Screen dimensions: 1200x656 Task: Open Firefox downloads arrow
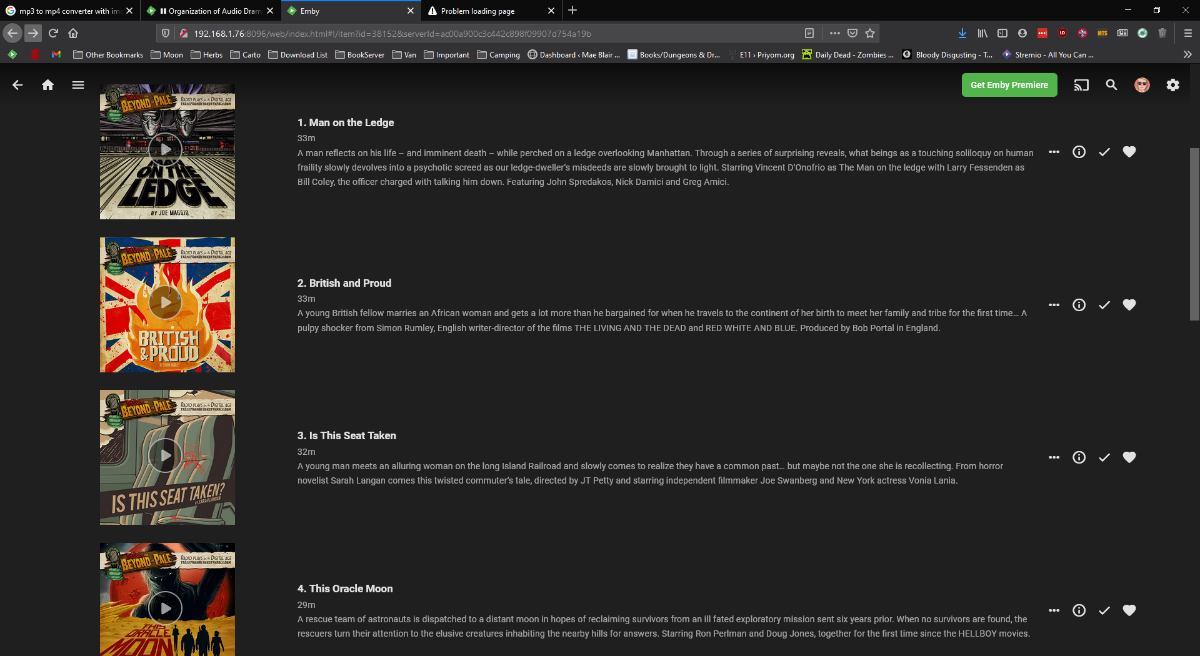962,32
